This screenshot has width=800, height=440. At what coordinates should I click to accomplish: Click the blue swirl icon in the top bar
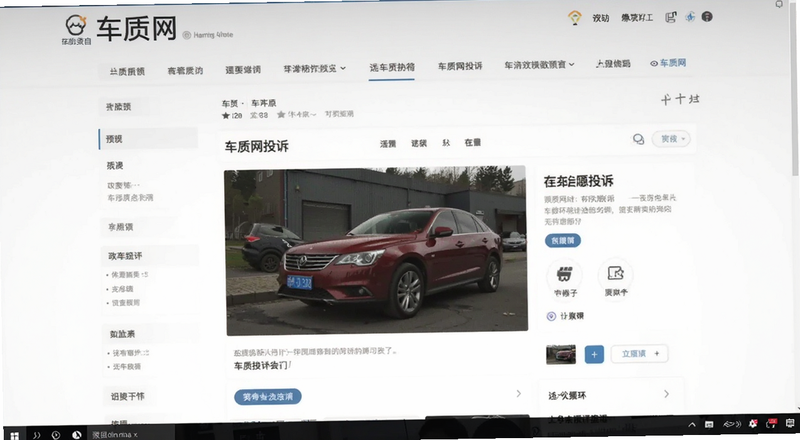coord(690,17)
